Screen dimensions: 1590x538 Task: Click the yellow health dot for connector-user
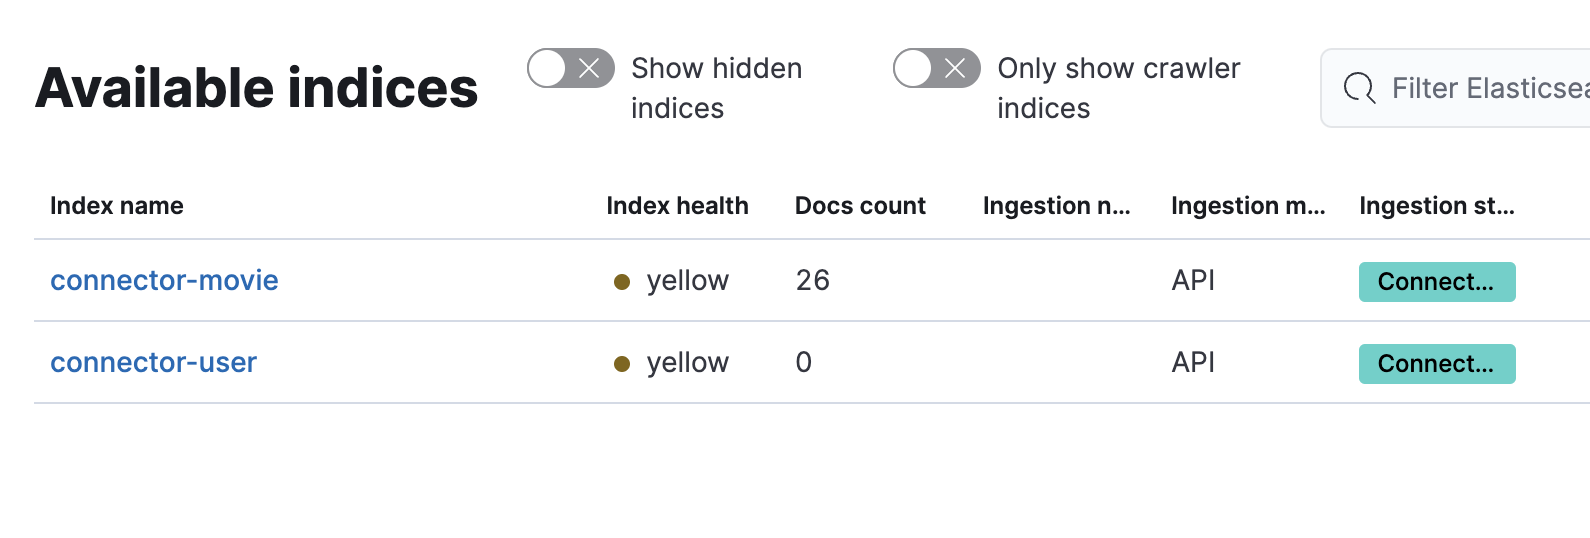(x=622, y=364)
